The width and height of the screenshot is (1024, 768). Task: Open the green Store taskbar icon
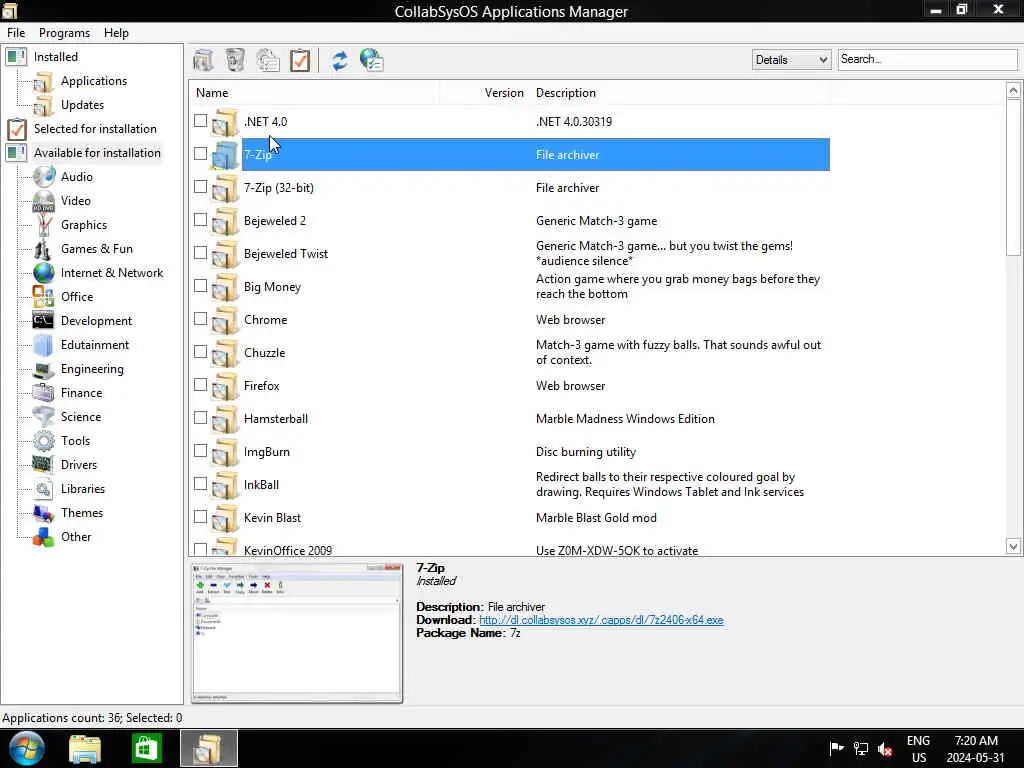point(146,748)
